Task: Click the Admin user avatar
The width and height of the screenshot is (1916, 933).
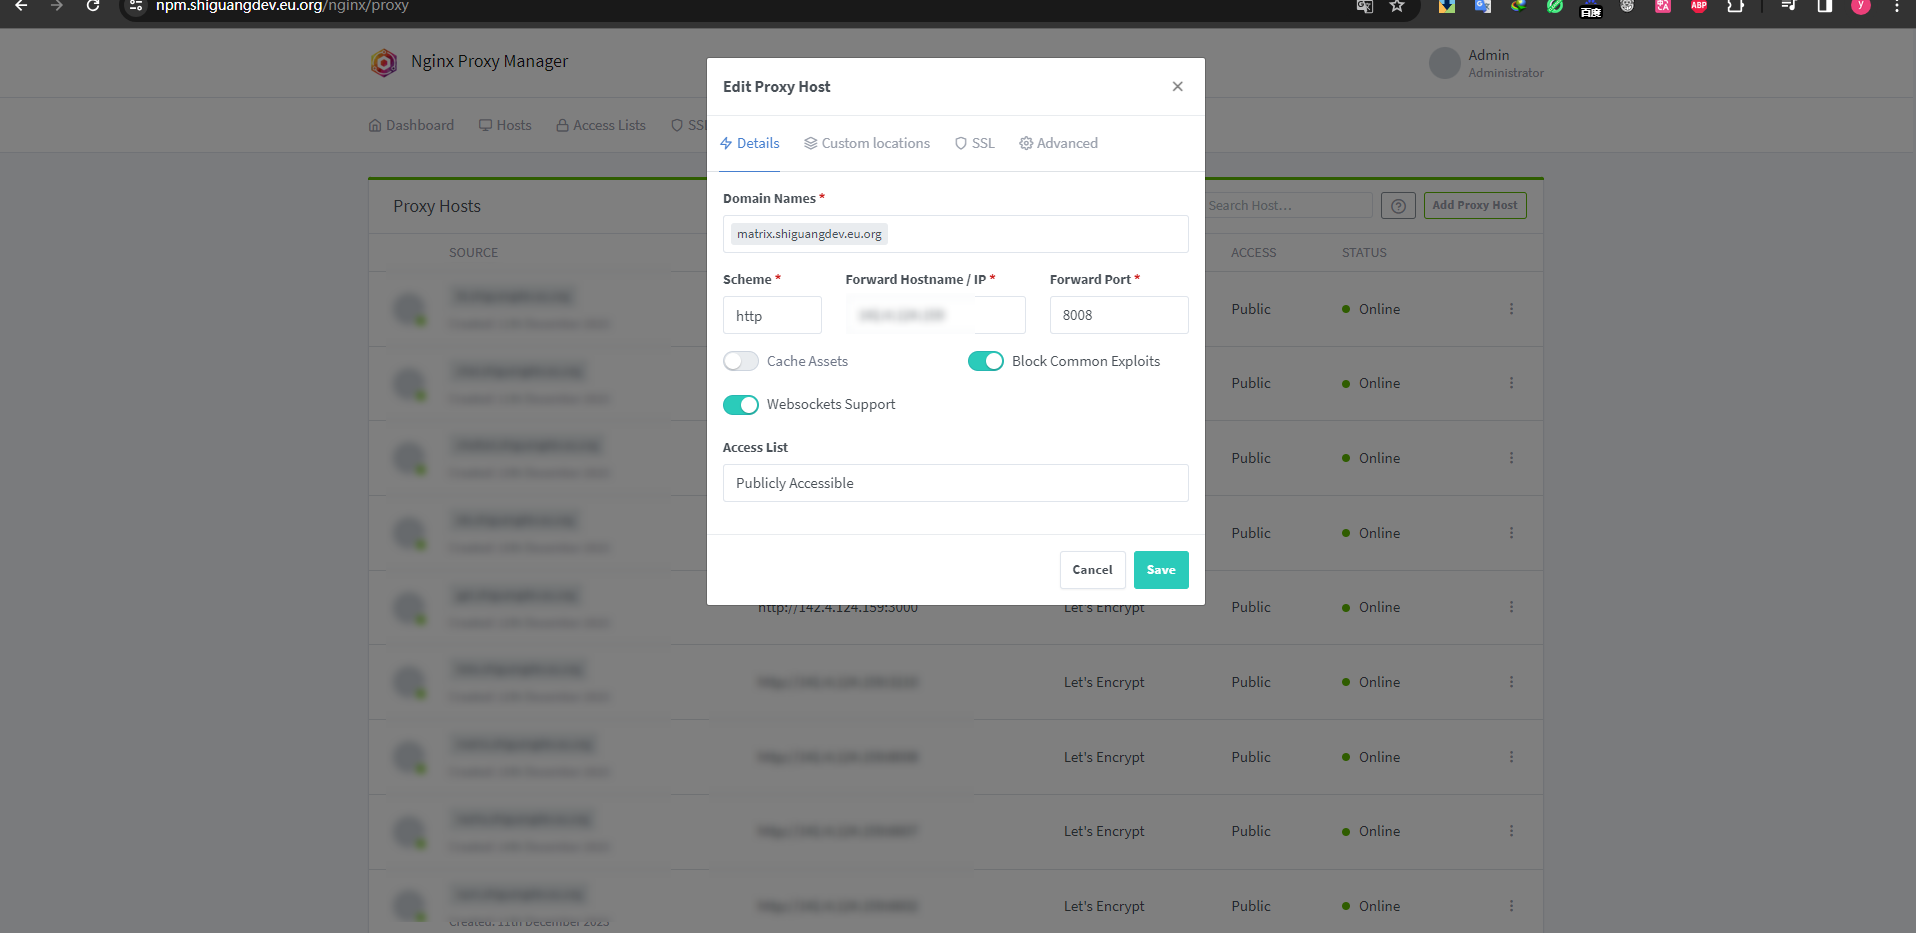Action: point(1445,63)
